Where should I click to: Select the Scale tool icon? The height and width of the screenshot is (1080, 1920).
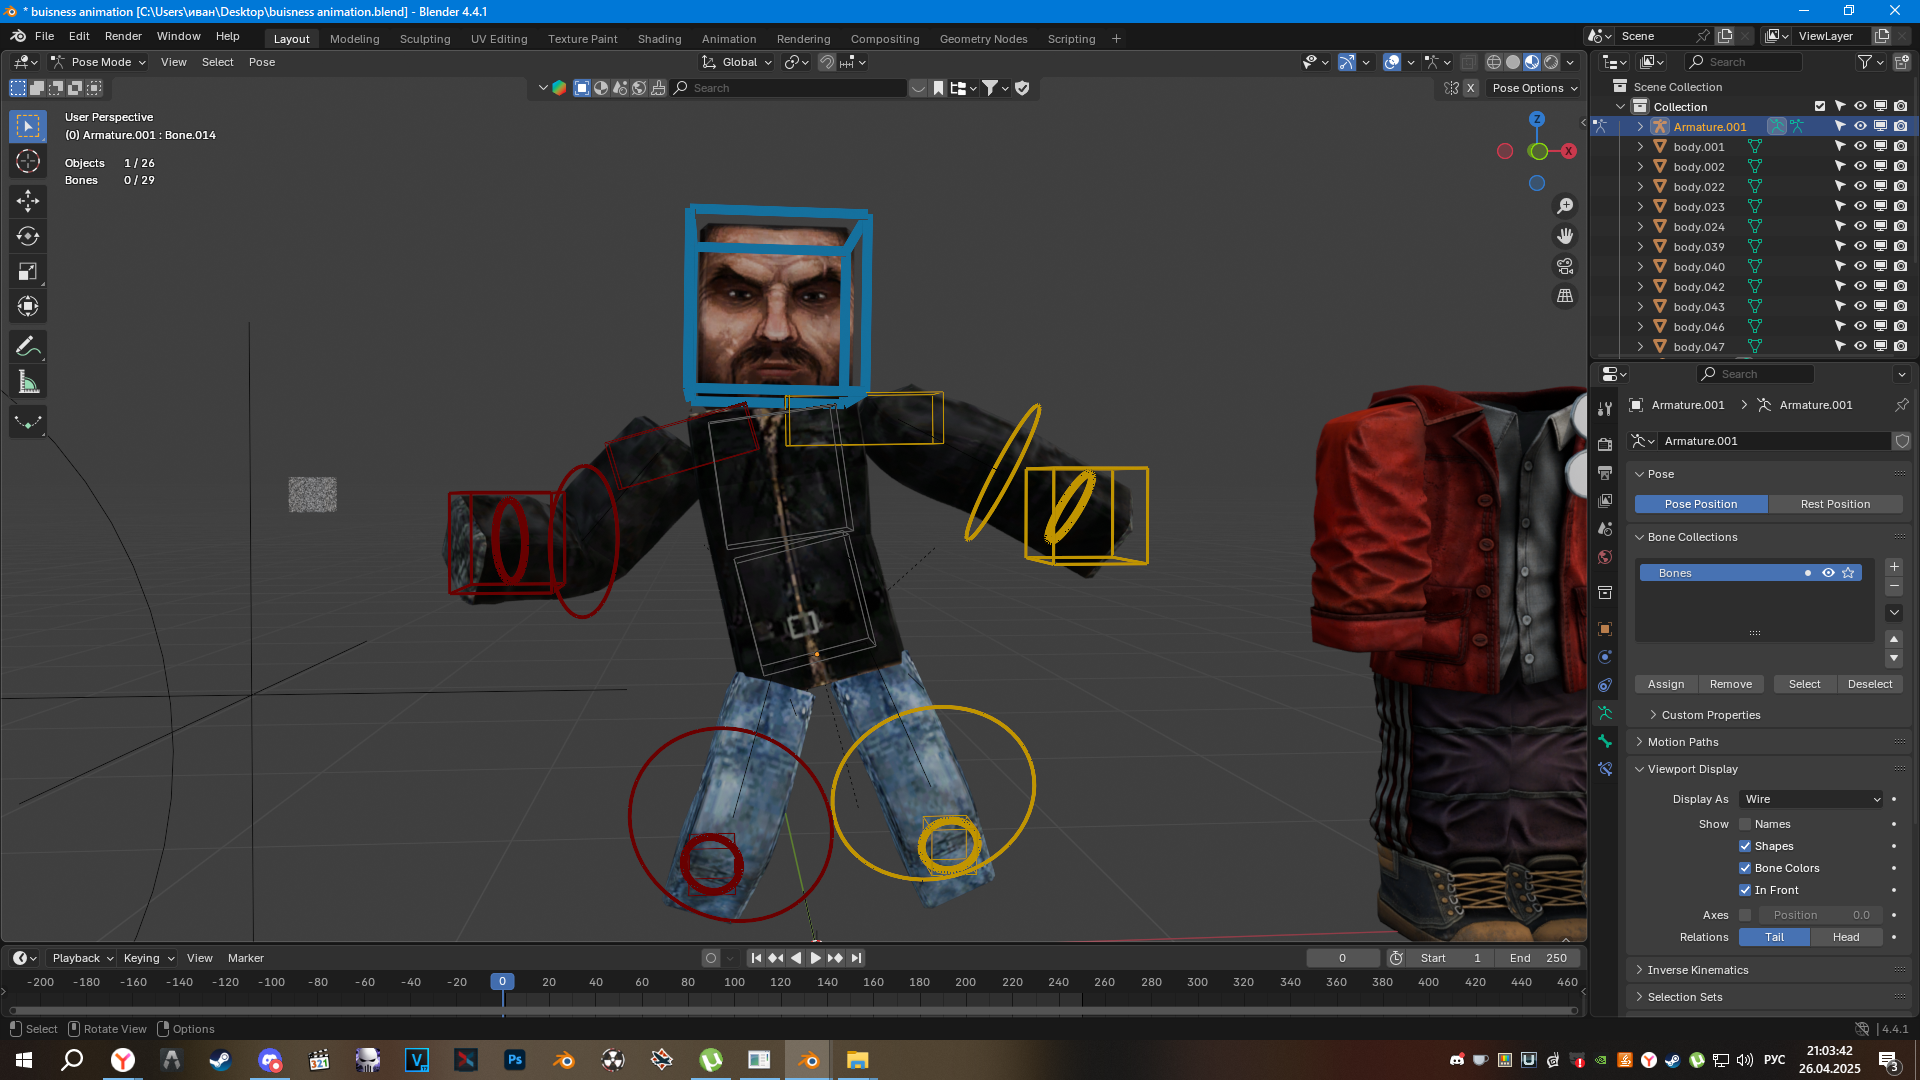click(x=28, y=272)
